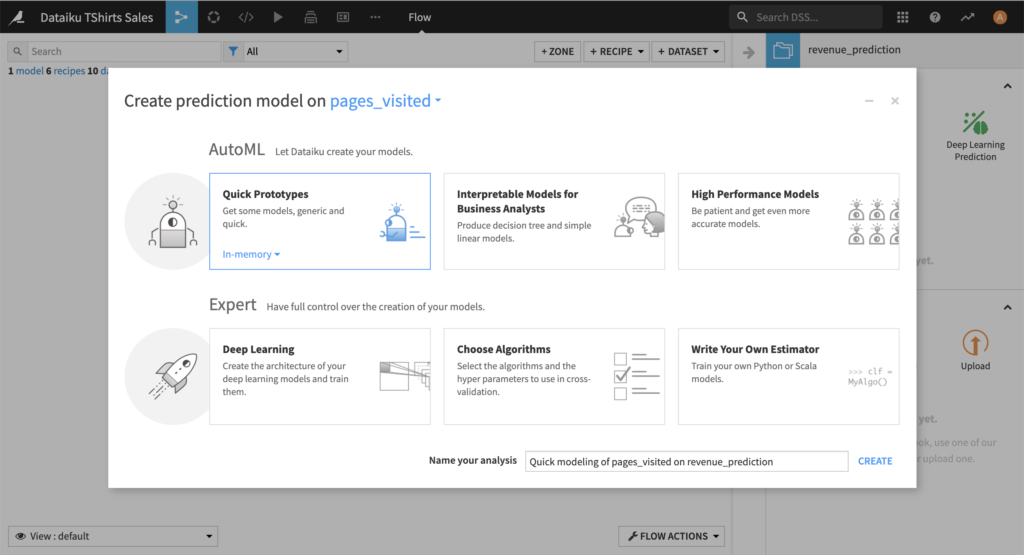Open the In-memory engine dropdown
Viewport: 1024px width, 555px height.
tap(251, 254)
